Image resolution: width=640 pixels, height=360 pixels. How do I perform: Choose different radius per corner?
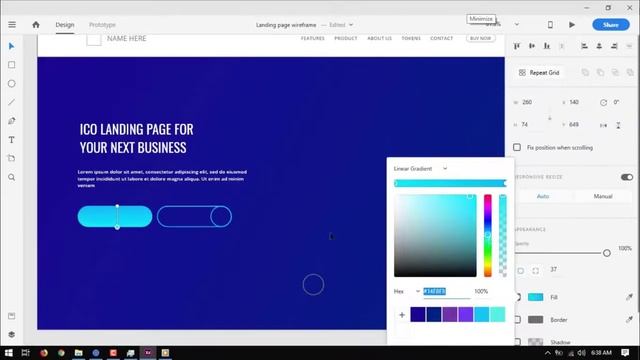pos(536,270)
